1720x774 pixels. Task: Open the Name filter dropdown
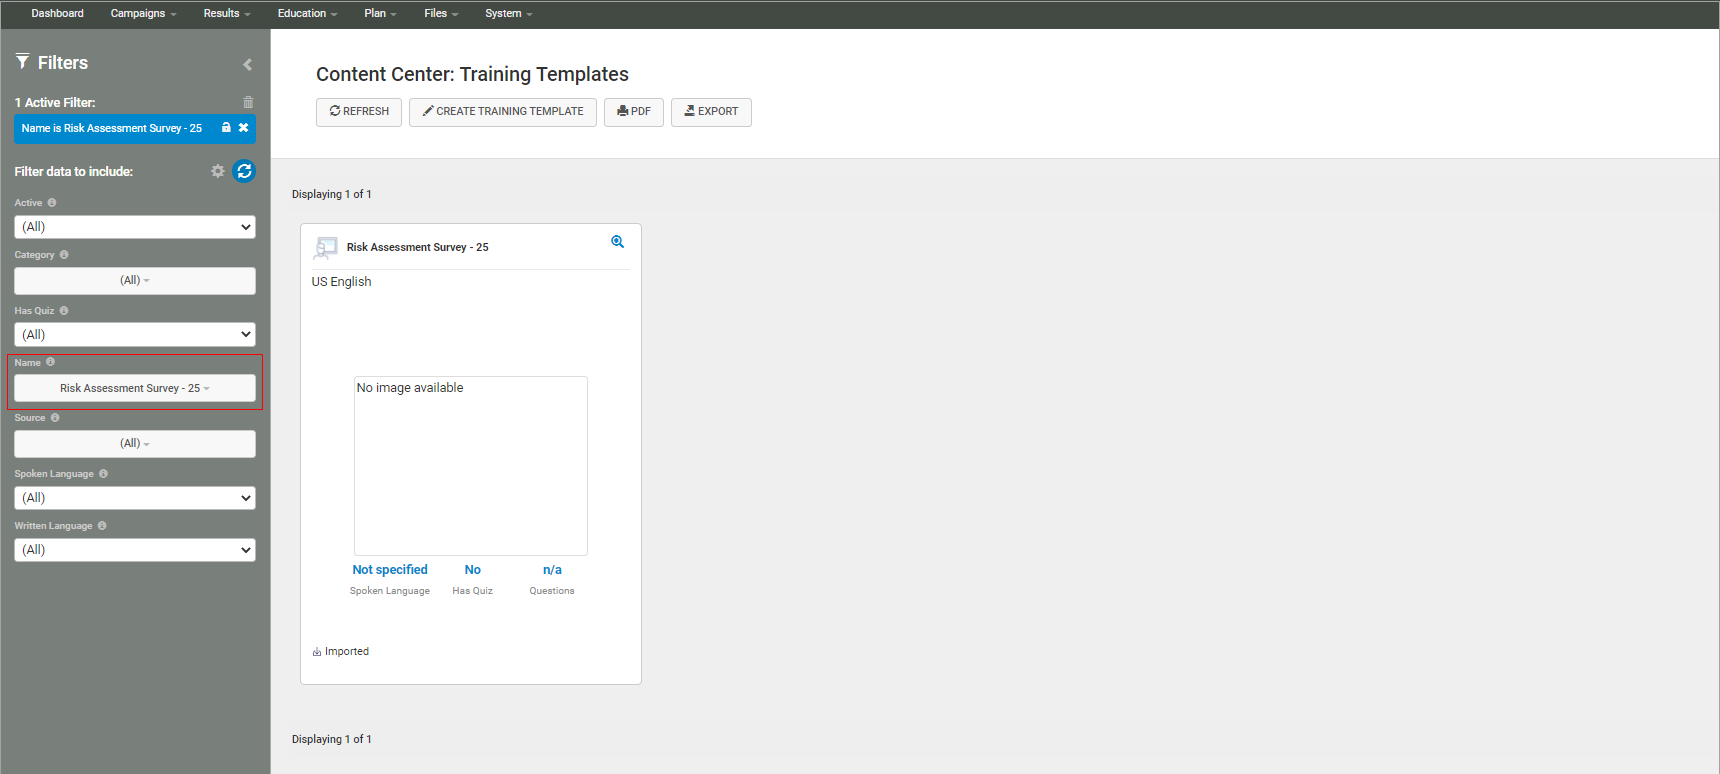pyautogui.click(x=135, y=388)
